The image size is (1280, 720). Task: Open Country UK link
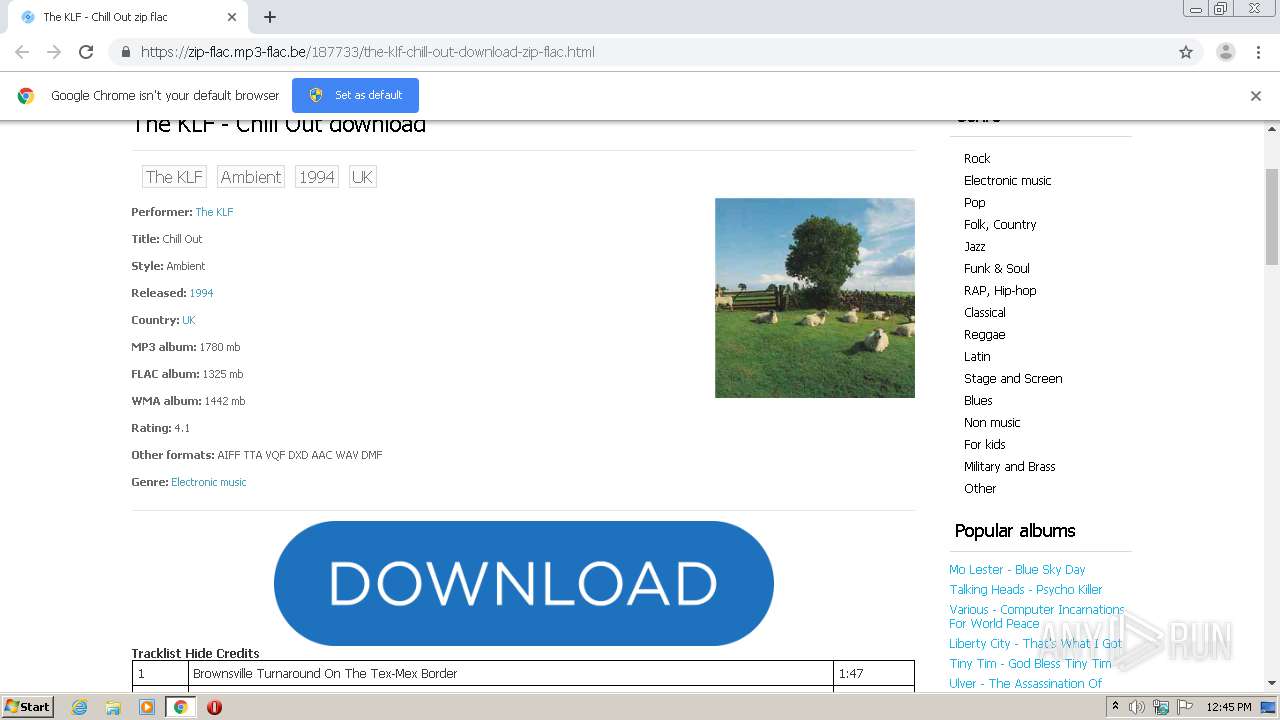[189, 320]
